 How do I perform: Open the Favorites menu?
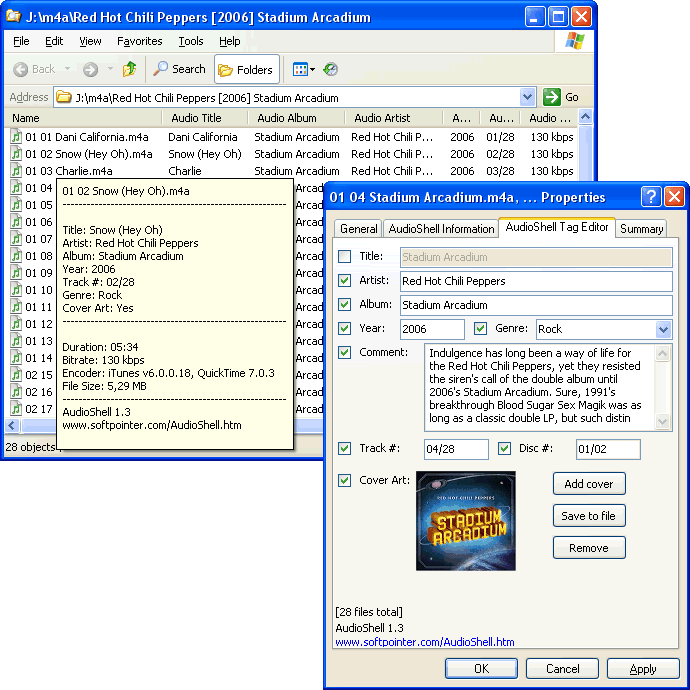pyautogui.click(x=139, y=41)
